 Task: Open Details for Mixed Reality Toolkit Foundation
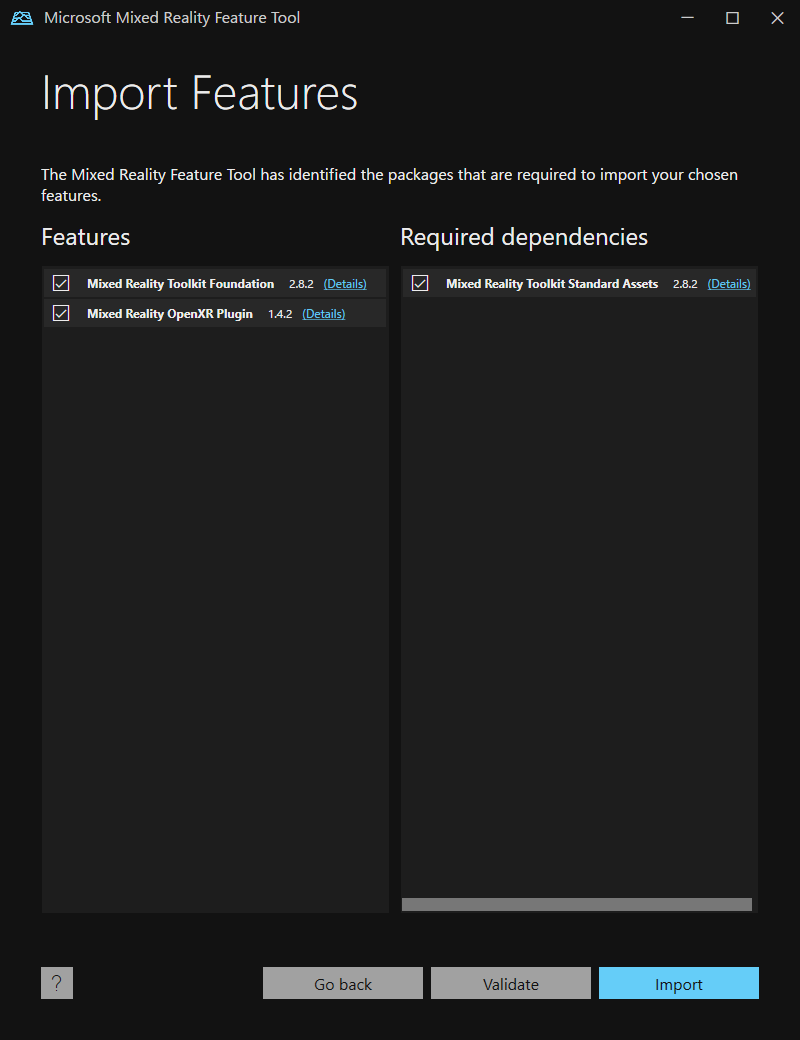(345, 284)
